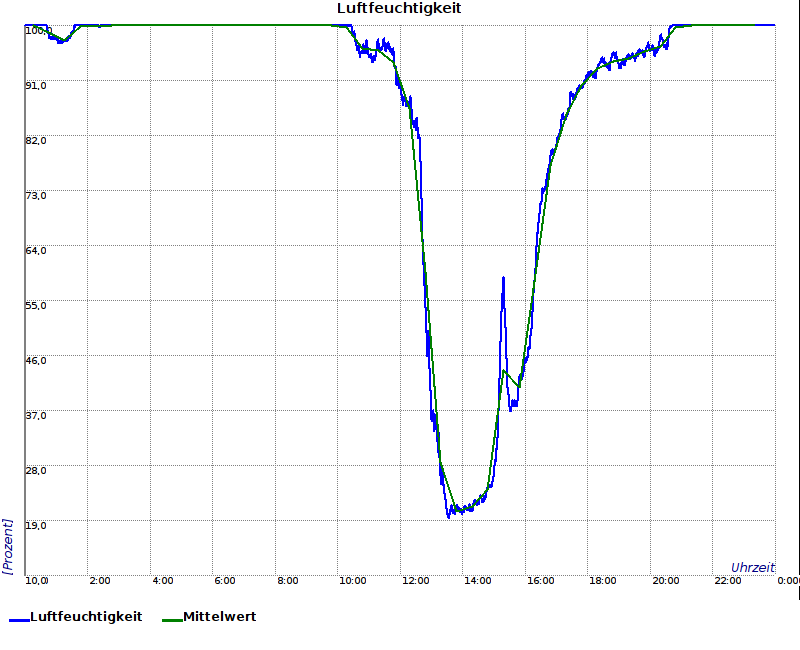Screen dimensions: 800x650
Task: Click the 18:00 time axis tick label
Action: point(603,581)
